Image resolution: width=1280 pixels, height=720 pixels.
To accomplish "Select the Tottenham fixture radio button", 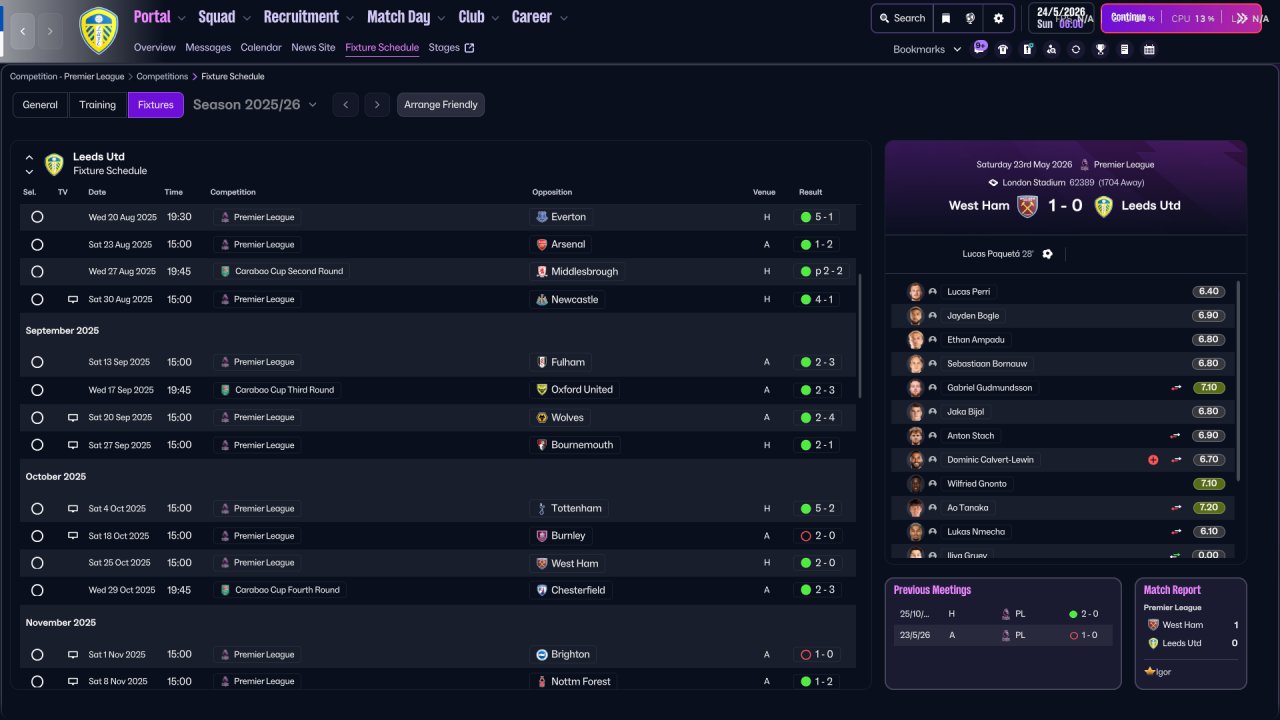I will [x=37, y=508].
